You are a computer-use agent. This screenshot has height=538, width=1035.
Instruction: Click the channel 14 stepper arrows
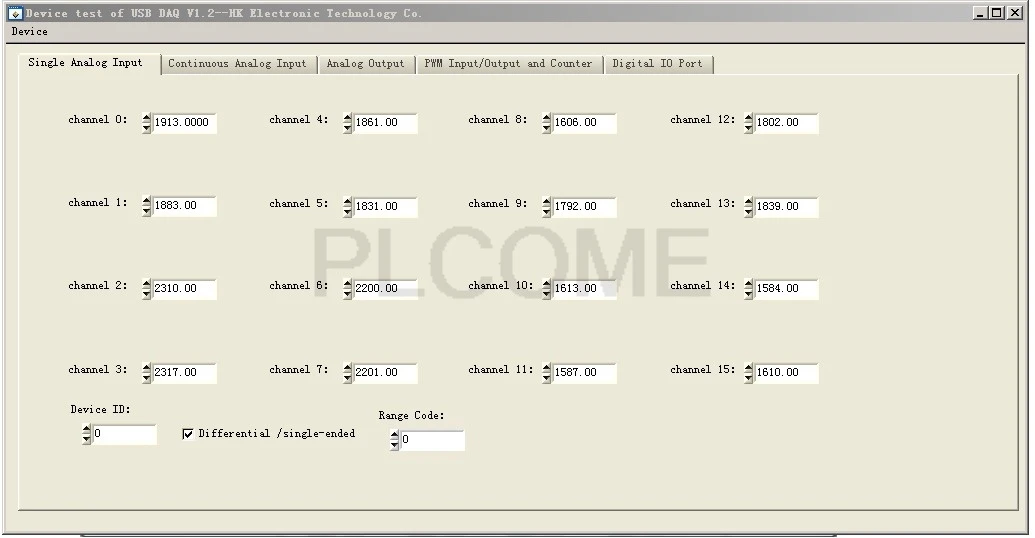click(749, 288)
